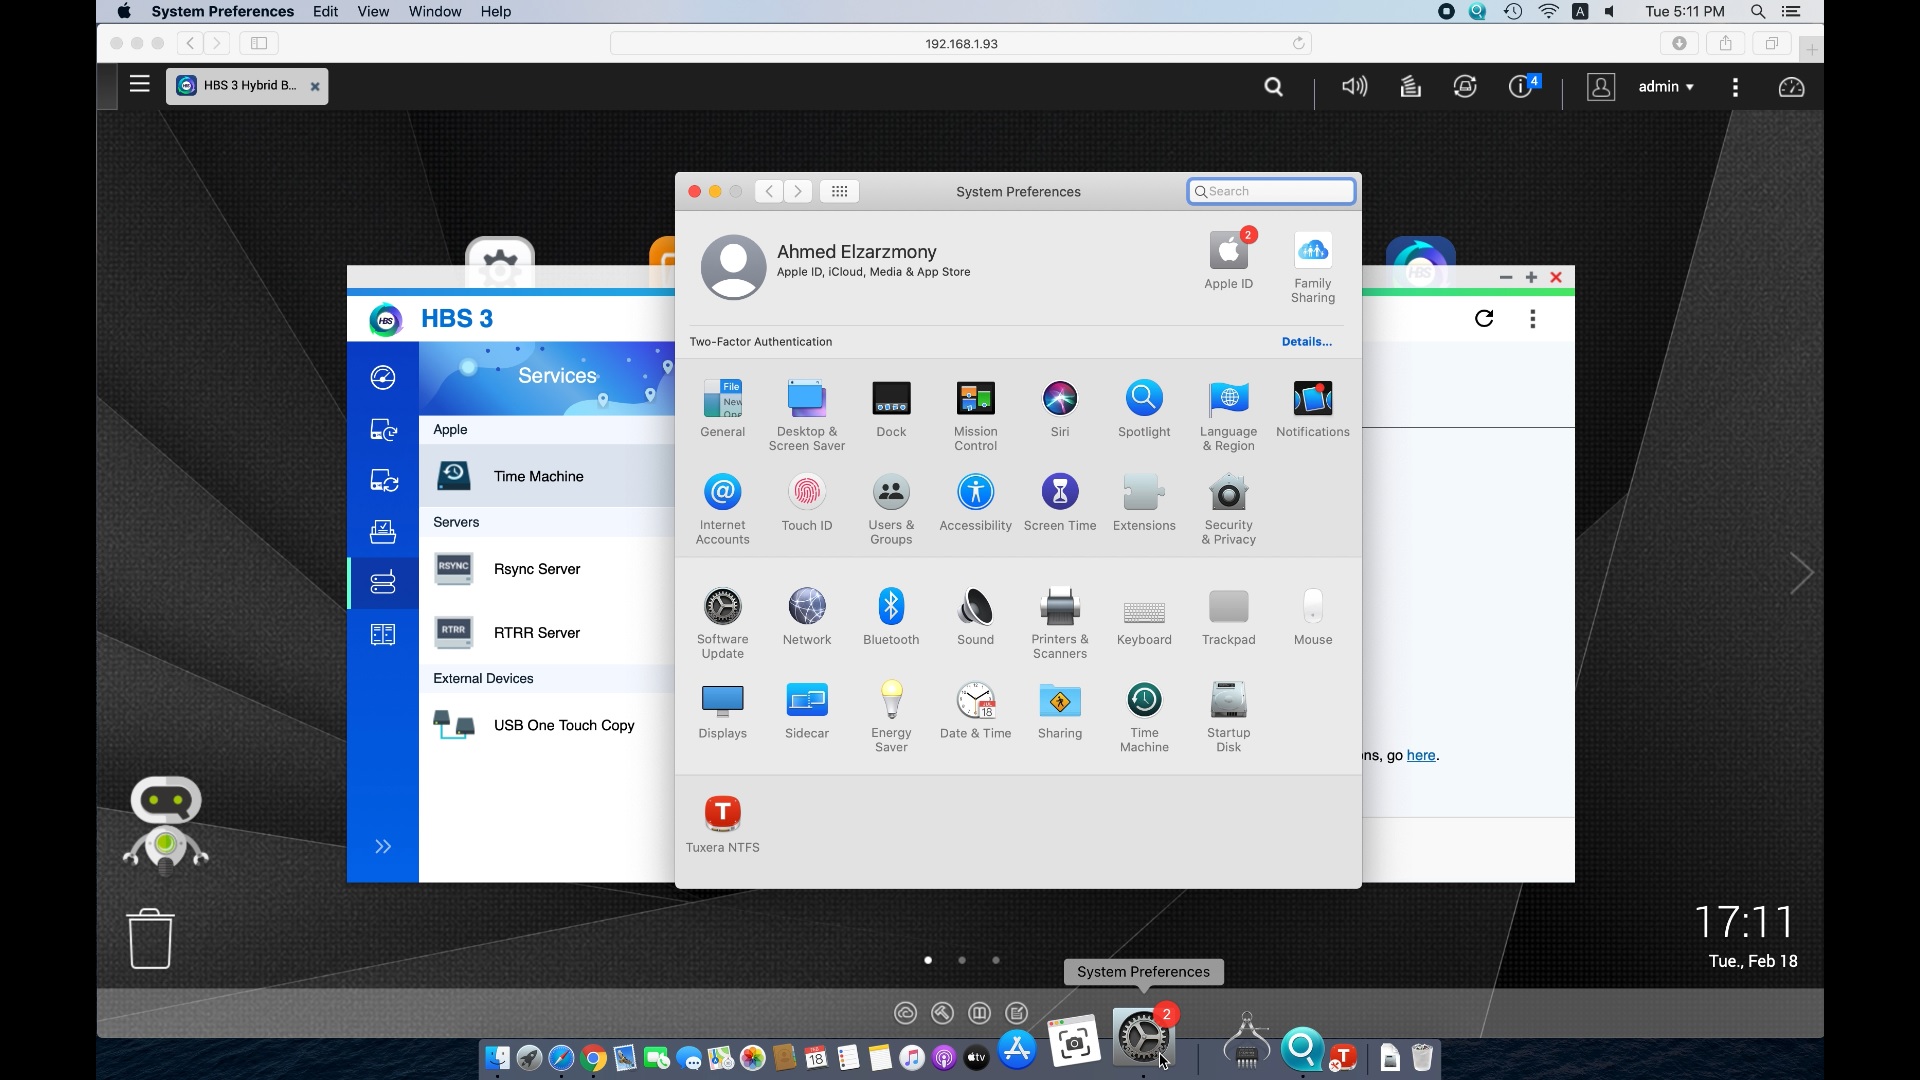The image size is (1920, 1080).
Task: Select RTRR Server in HBS 3
Action: coord(546,633)
